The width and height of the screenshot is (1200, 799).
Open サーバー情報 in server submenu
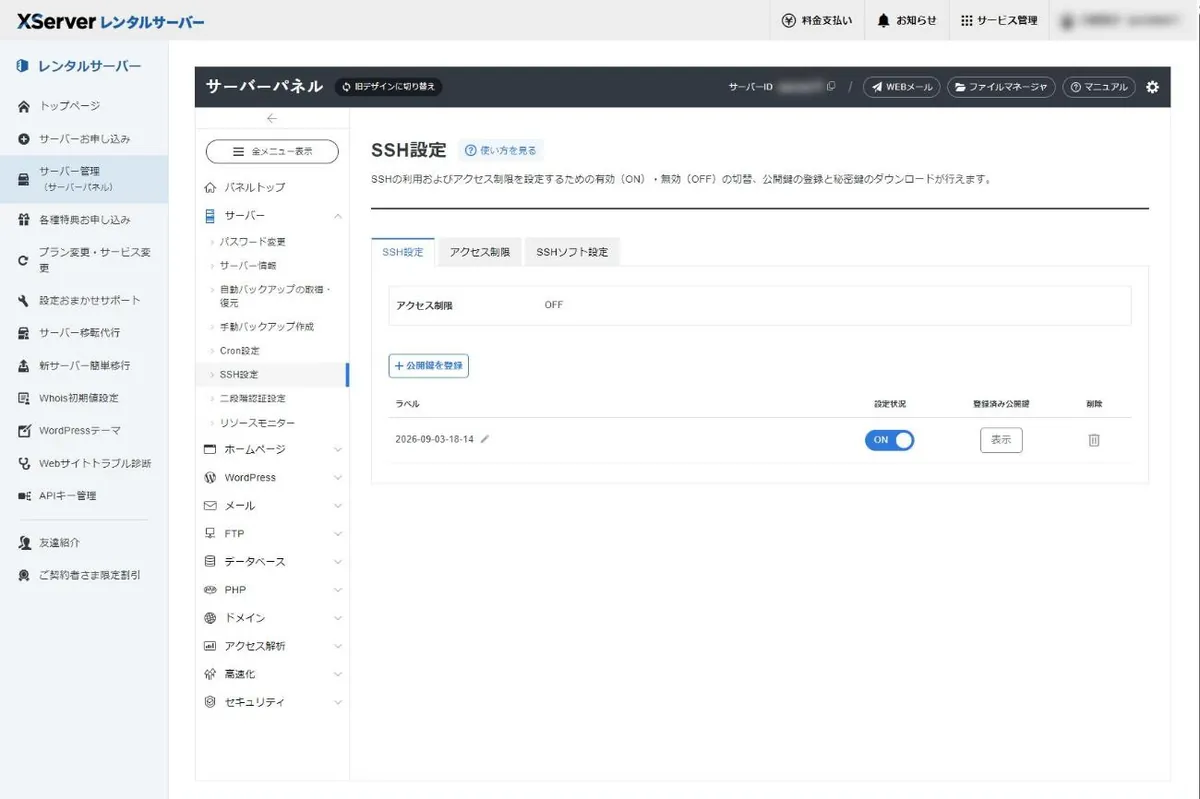[x=248, y=266]
